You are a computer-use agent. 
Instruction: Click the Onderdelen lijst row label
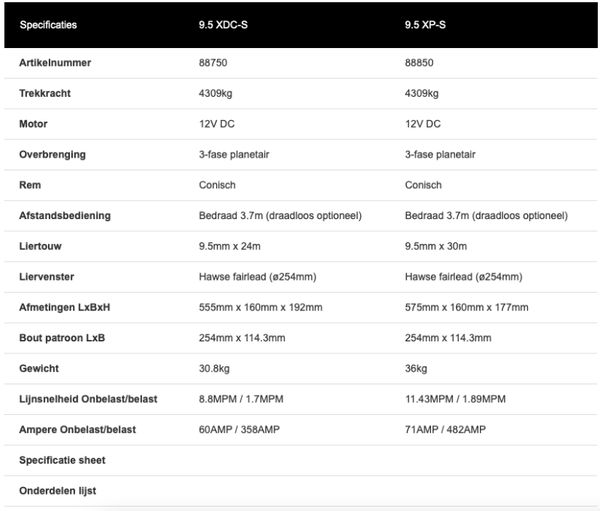58,491
